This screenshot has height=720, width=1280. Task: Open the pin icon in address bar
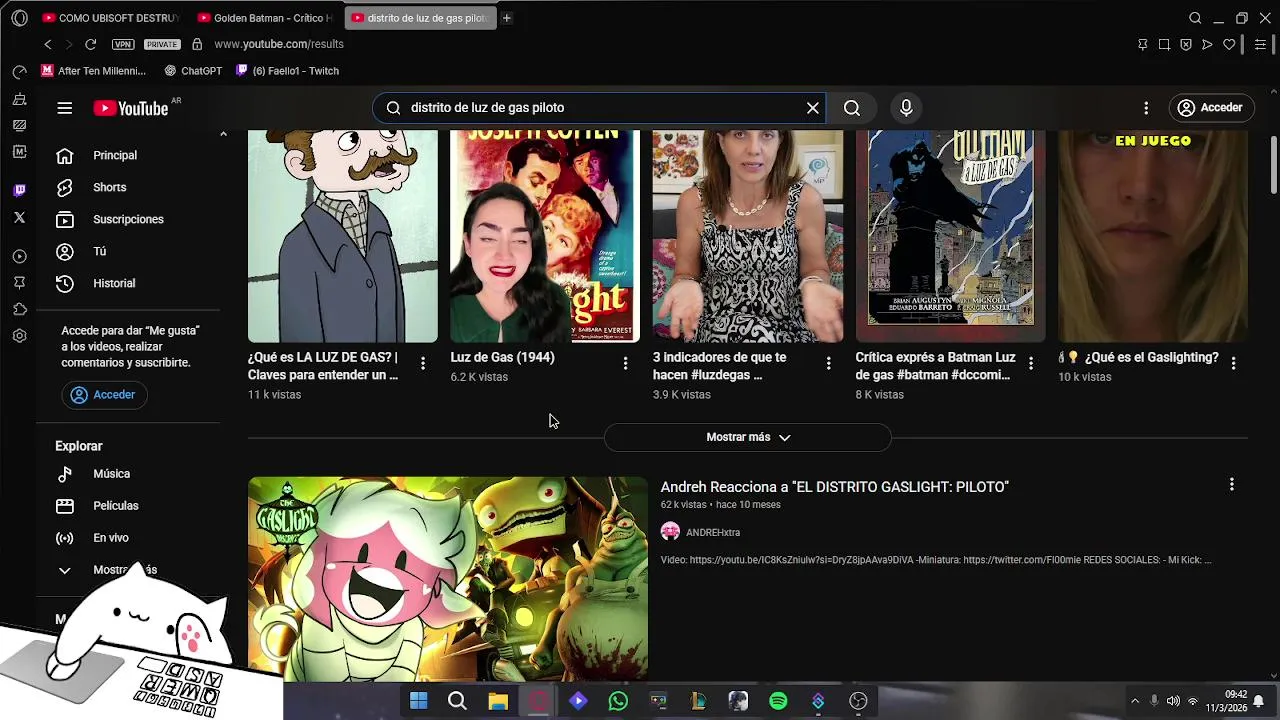tap(1143, 44)
